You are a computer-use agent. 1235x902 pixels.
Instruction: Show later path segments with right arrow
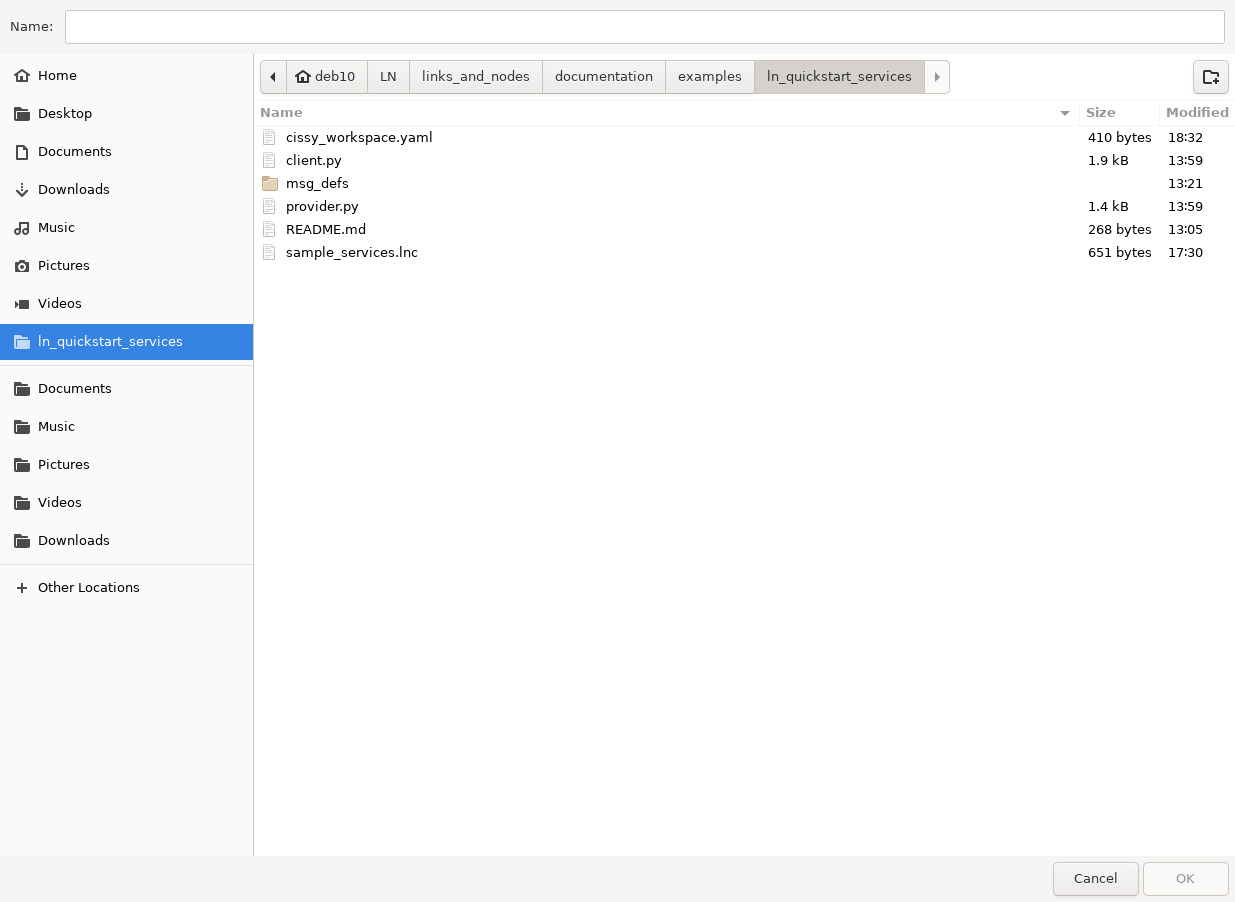(x=937, y=77)
